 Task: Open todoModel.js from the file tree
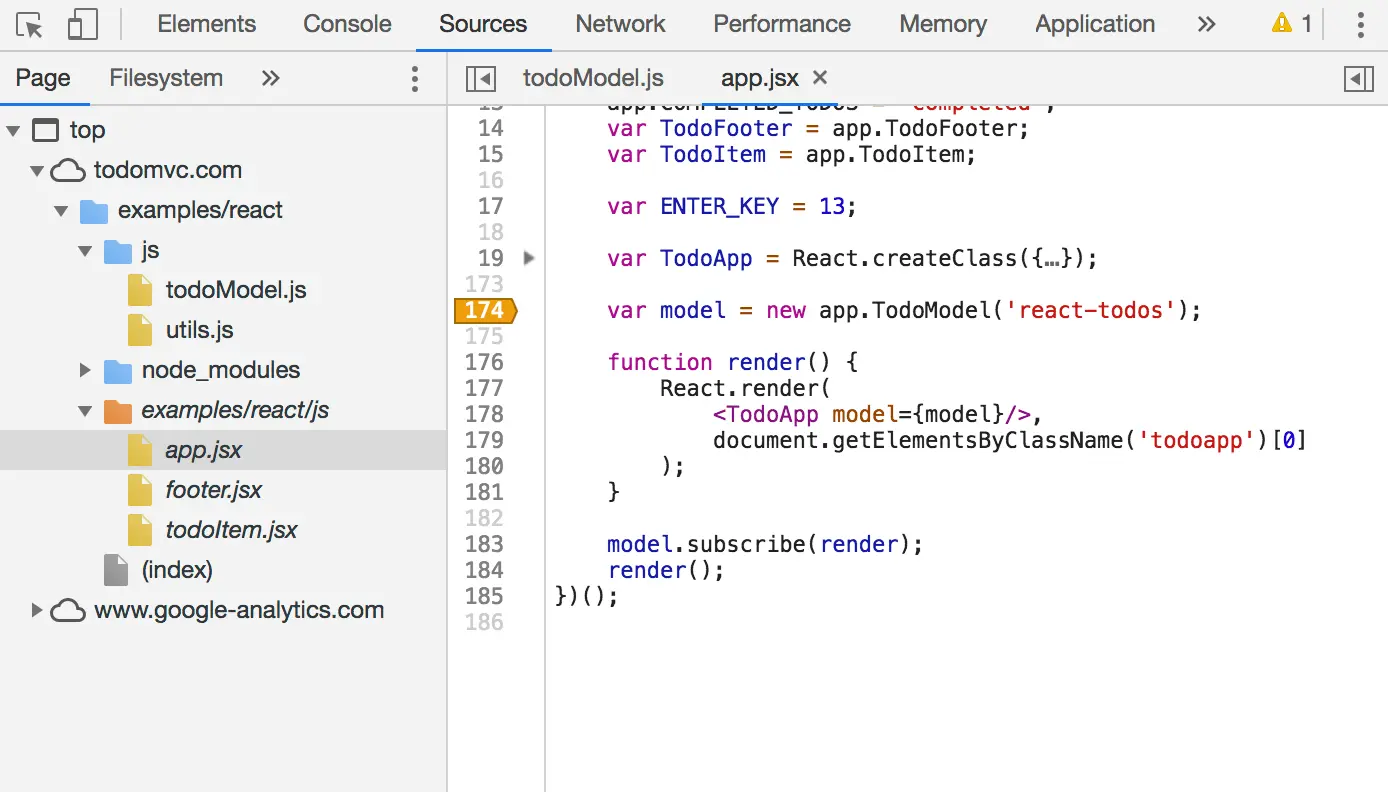click(x=236, y=290)
